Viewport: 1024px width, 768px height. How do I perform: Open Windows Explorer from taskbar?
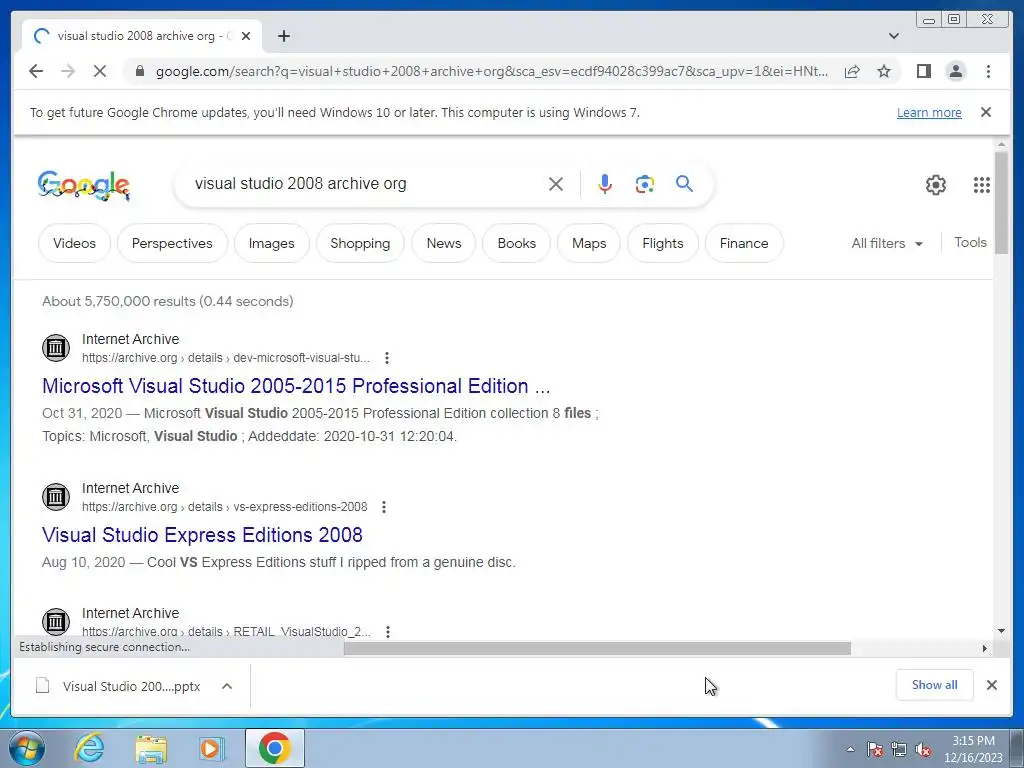point(151,748)
